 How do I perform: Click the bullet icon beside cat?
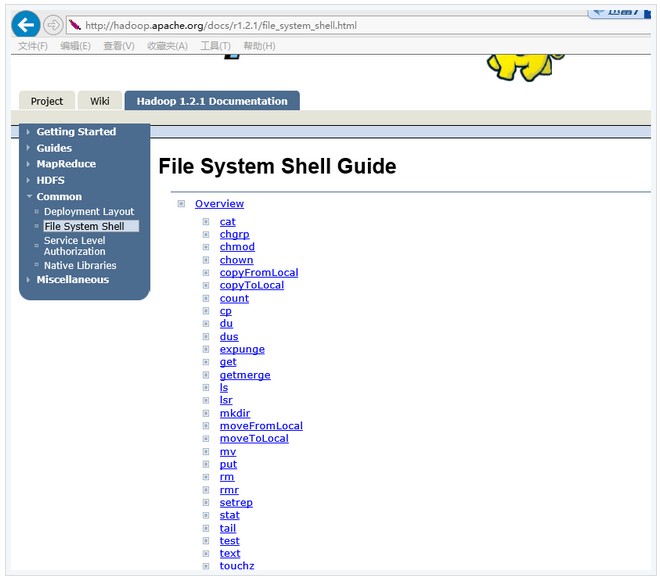click(206, 222)
